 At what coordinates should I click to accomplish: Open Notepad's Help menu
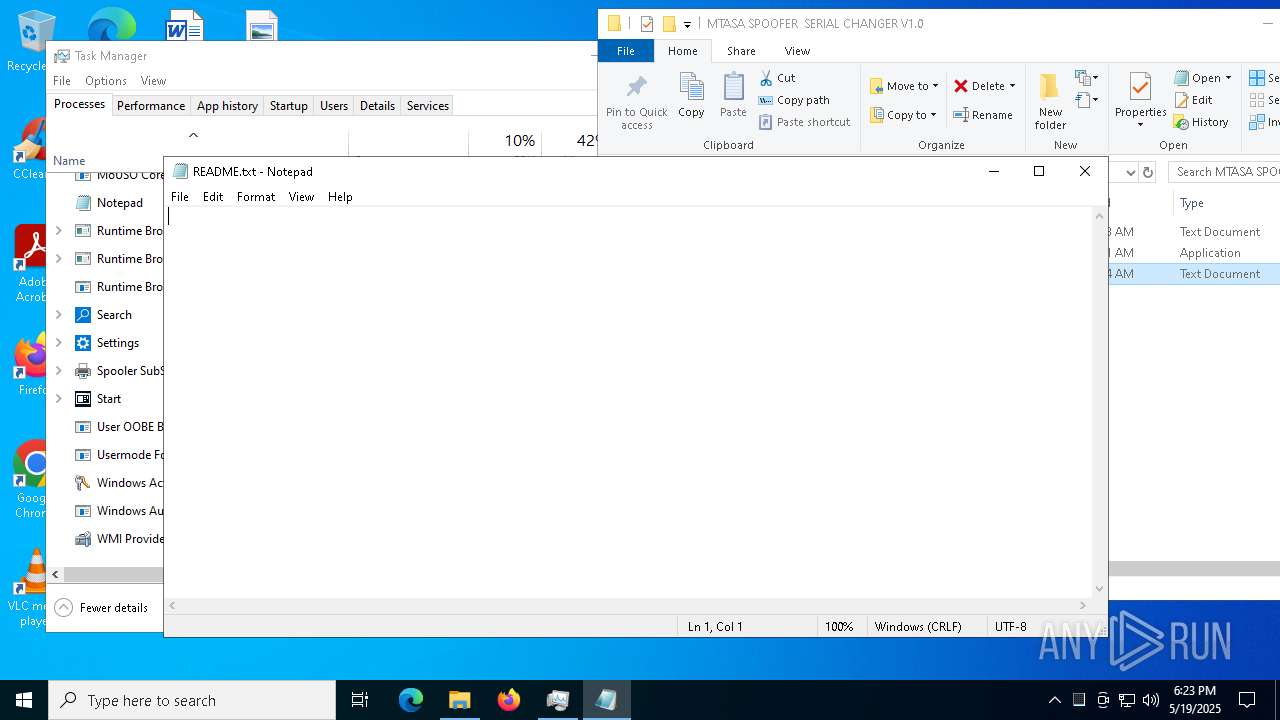(x=340, y=197)
